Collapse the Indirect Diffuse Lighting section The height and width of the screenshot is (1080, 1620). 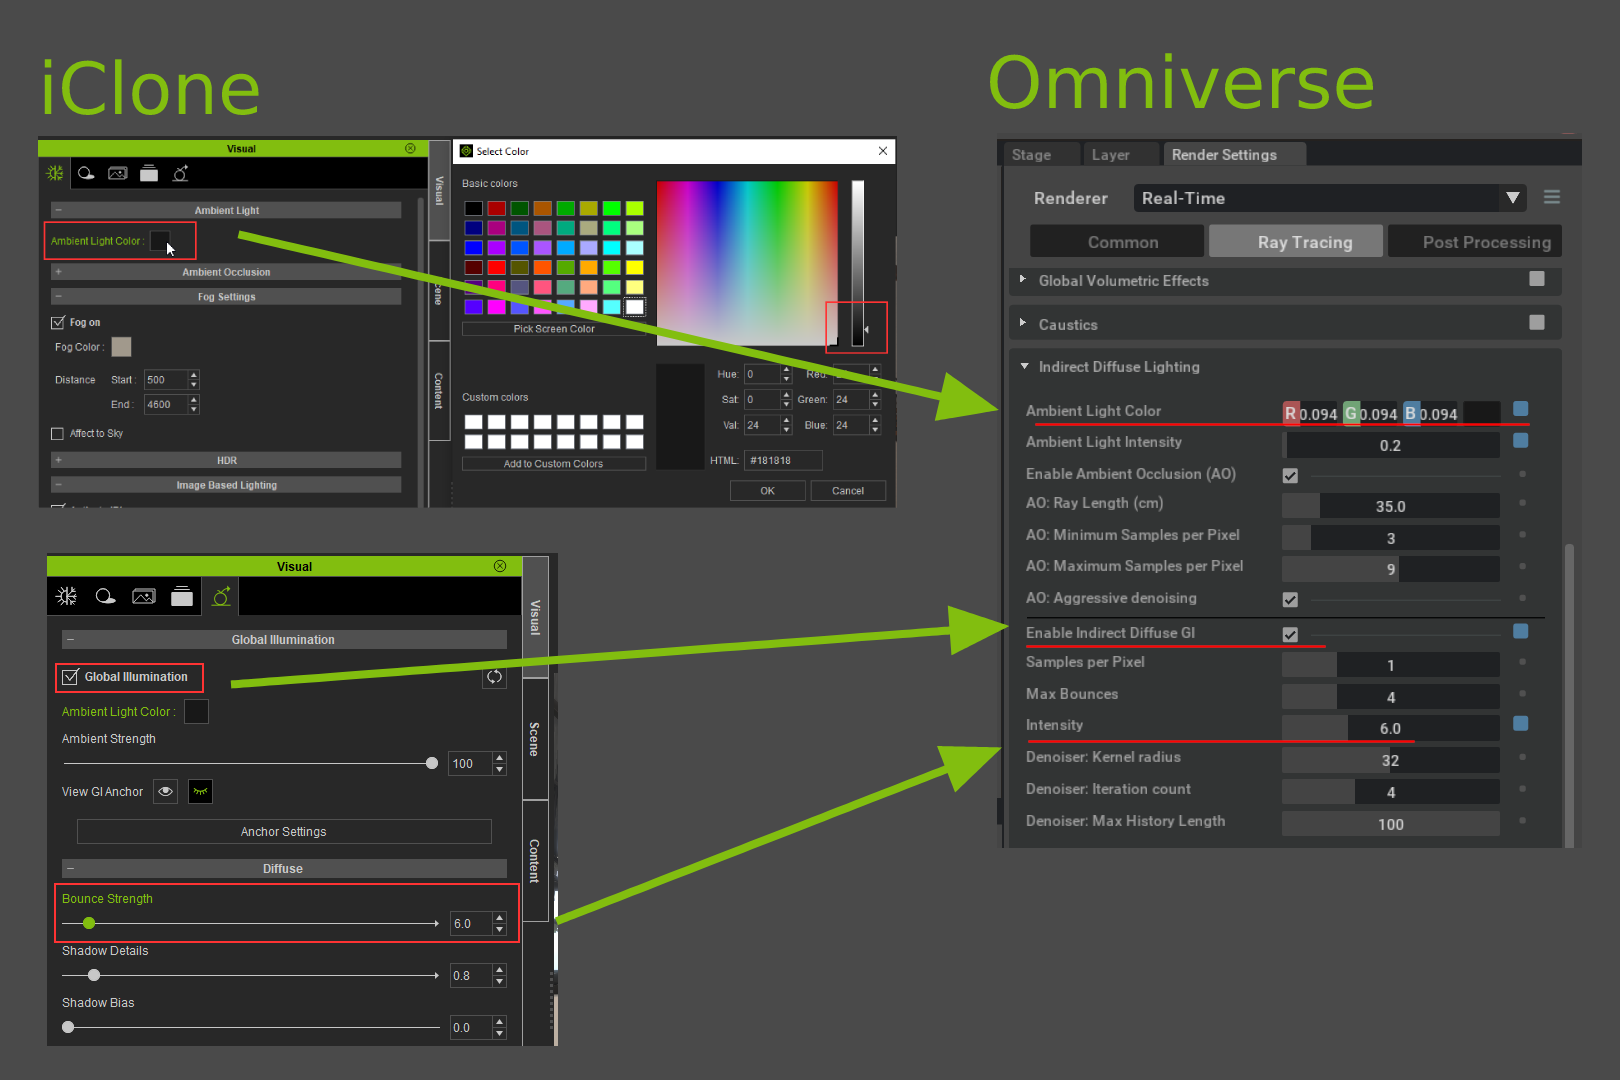coord(1024,366)
